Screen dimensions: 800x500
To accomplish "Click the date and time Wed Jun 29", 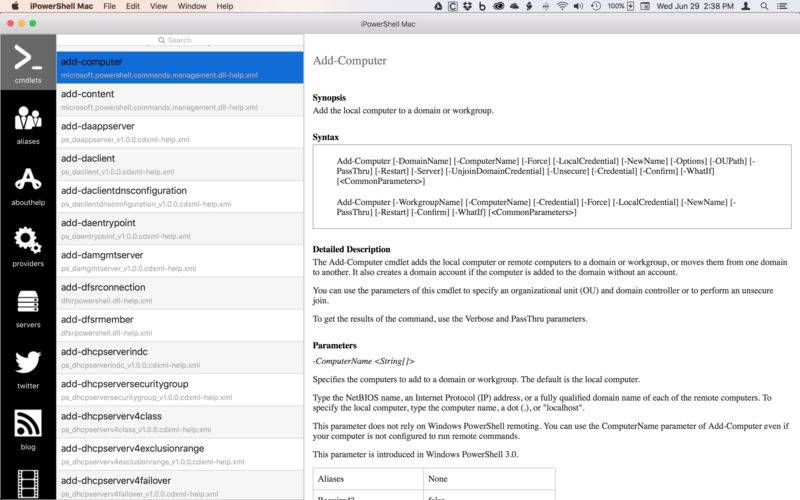I will 695,6.
